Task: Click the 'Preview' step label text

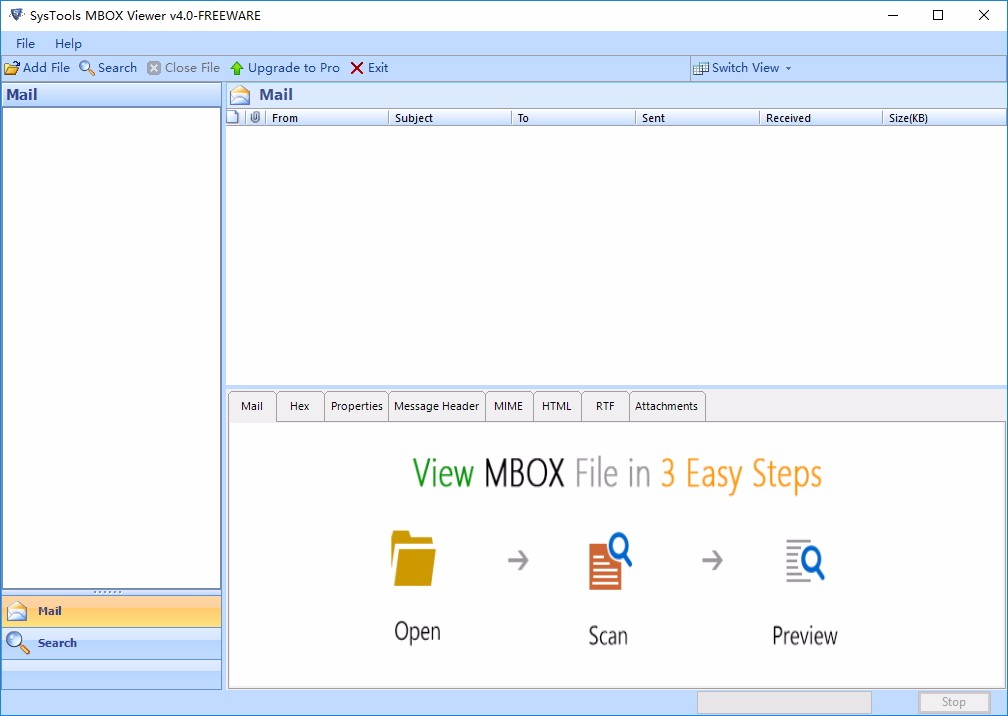Action: 805,636
